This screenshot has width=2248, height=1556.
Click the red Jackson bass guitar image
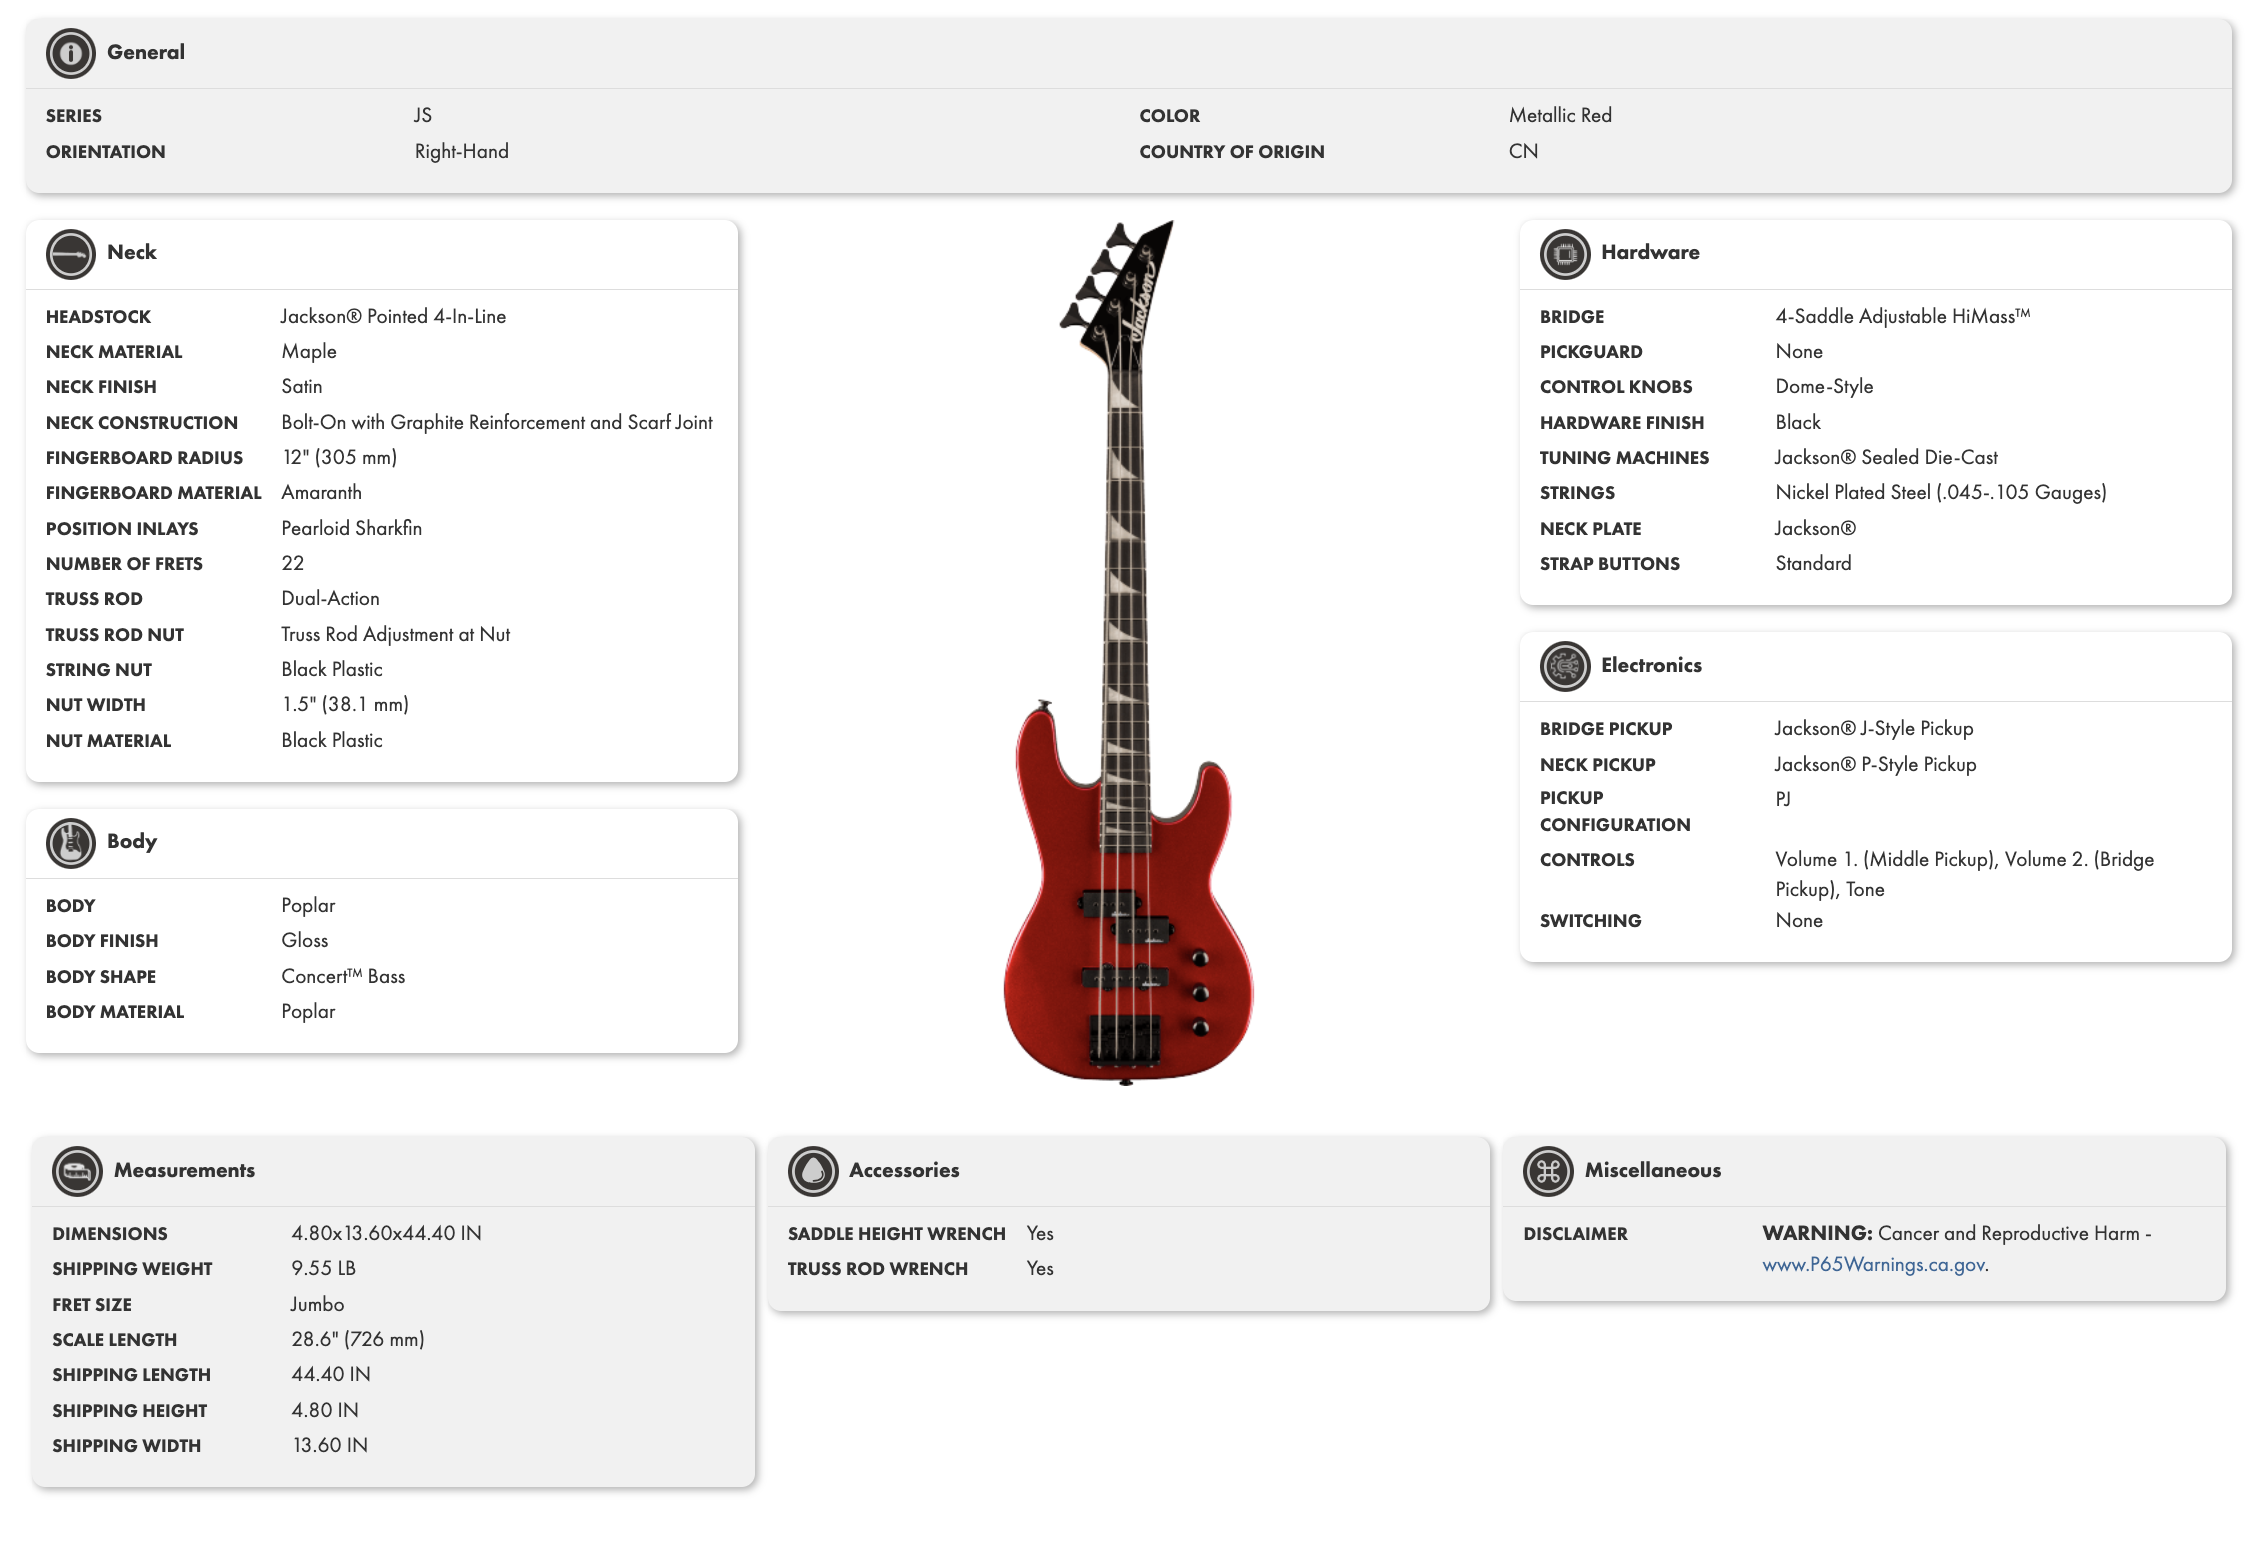1127,652
